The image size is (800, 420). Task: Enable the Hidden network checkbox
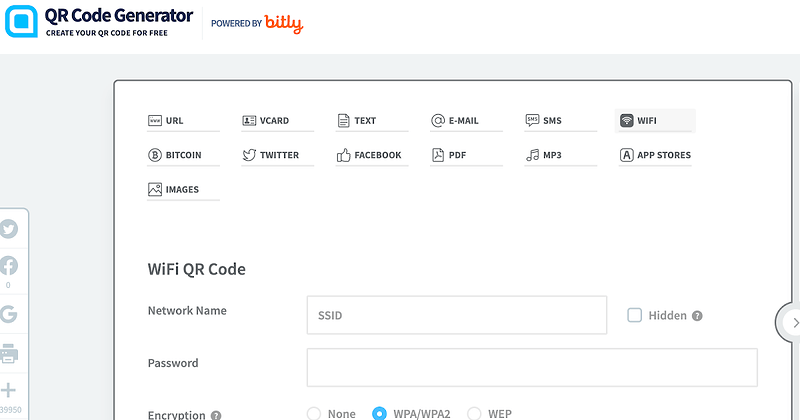[634, 315]
